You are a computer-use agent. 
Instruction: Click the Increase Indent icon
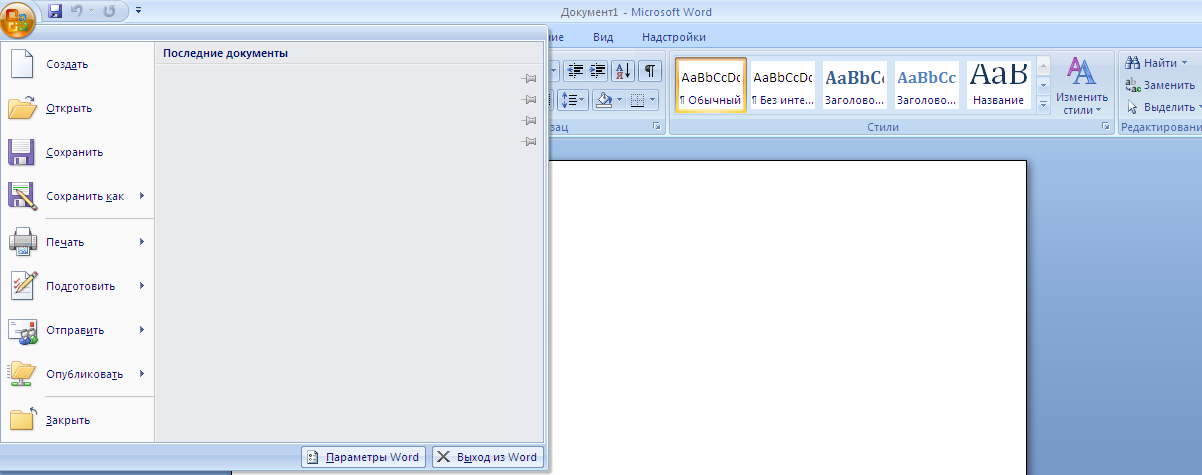(597, 71)
